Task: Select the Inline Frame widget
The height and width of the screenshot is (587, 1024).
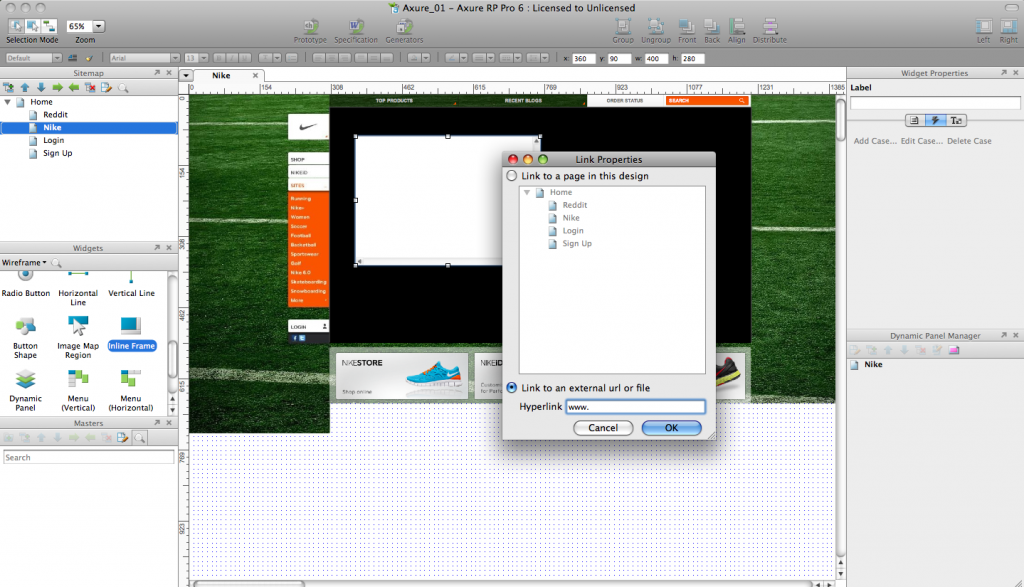Action: tap(131, 334)
